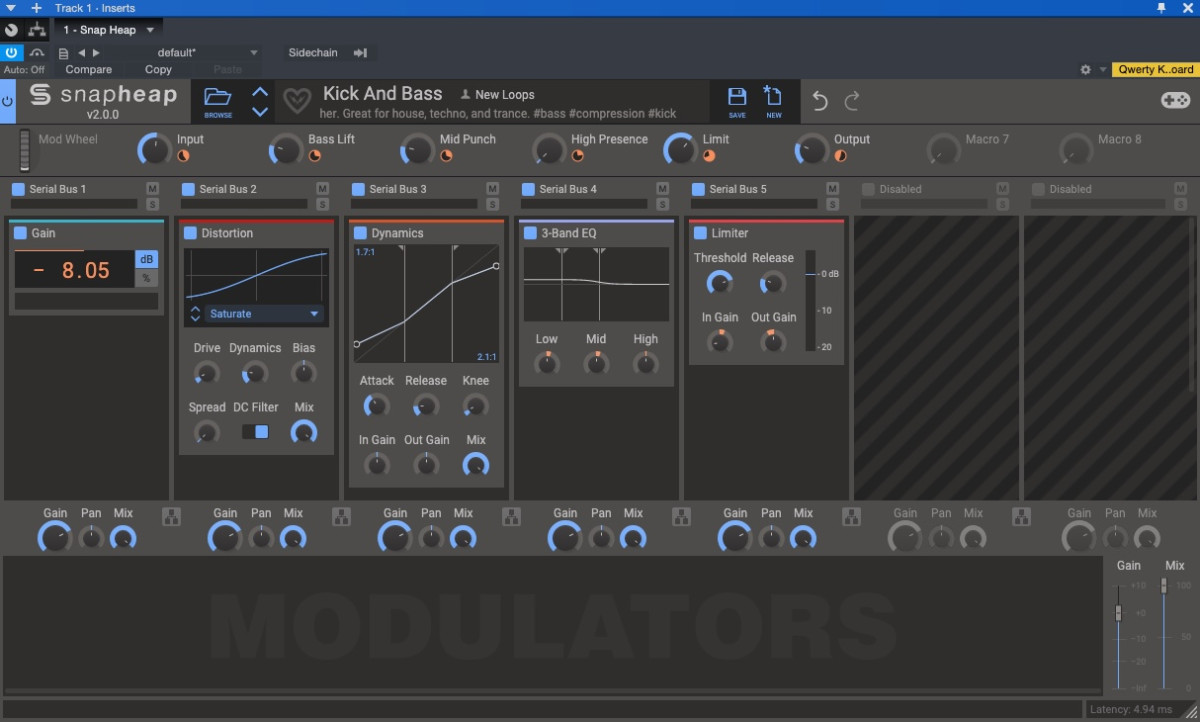Undo the last change
The width and height of the screenshot is (1200, 722).
820,100
